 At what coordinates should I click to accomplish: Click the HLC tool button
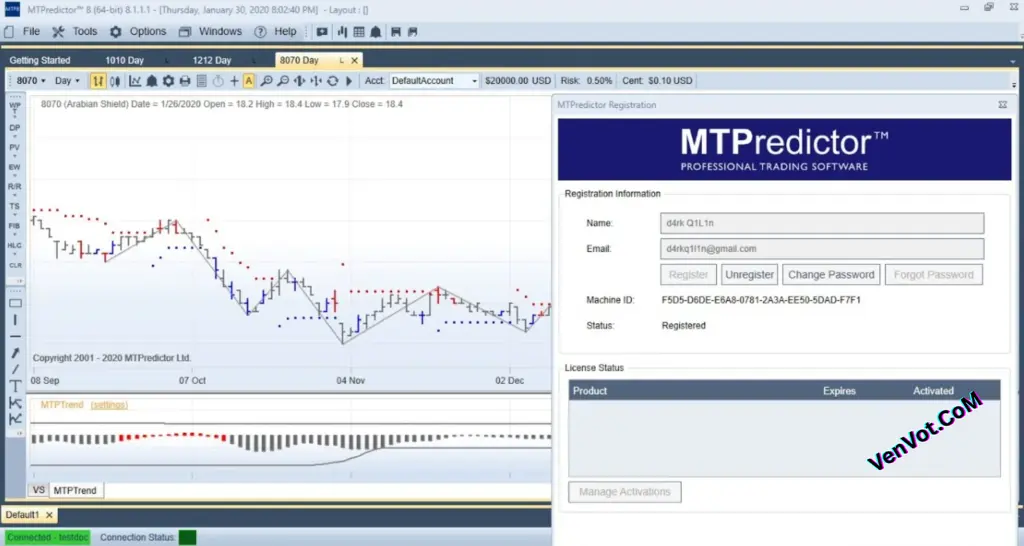coord(14,247)
